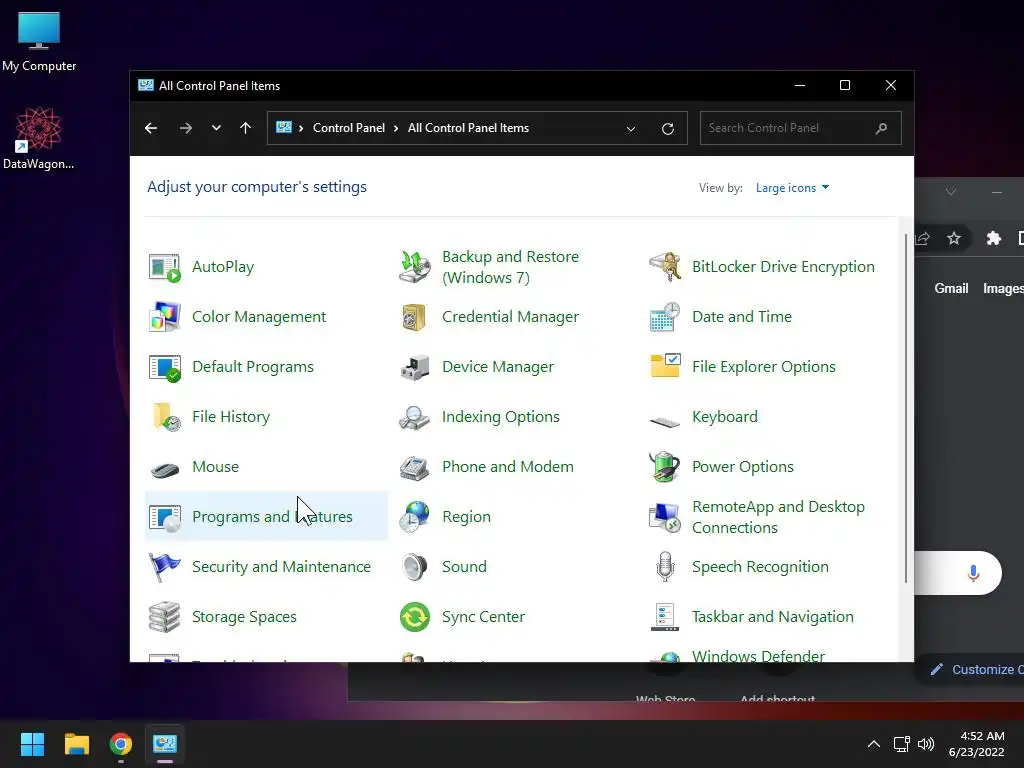
Task: Go up one level with Up arrow
Action: [246, 128]
